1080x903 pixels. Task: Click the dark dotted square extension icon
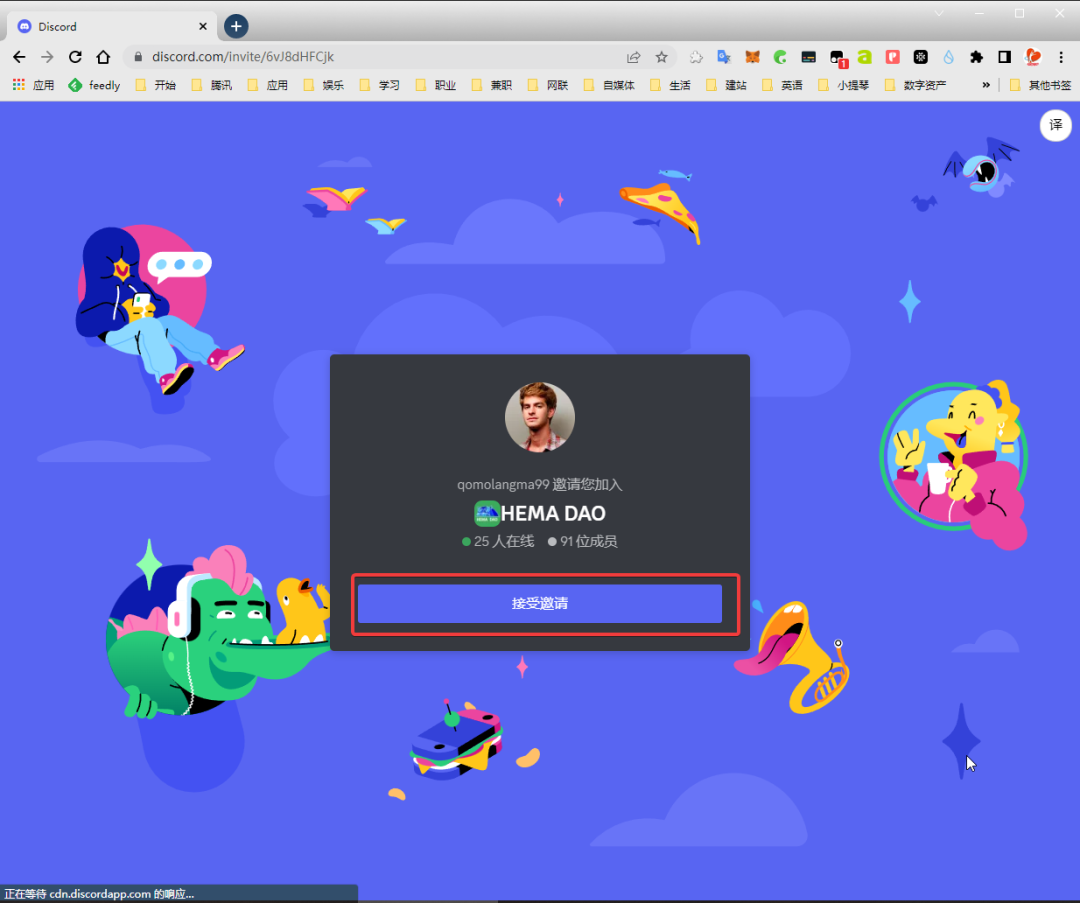point(920,57)
